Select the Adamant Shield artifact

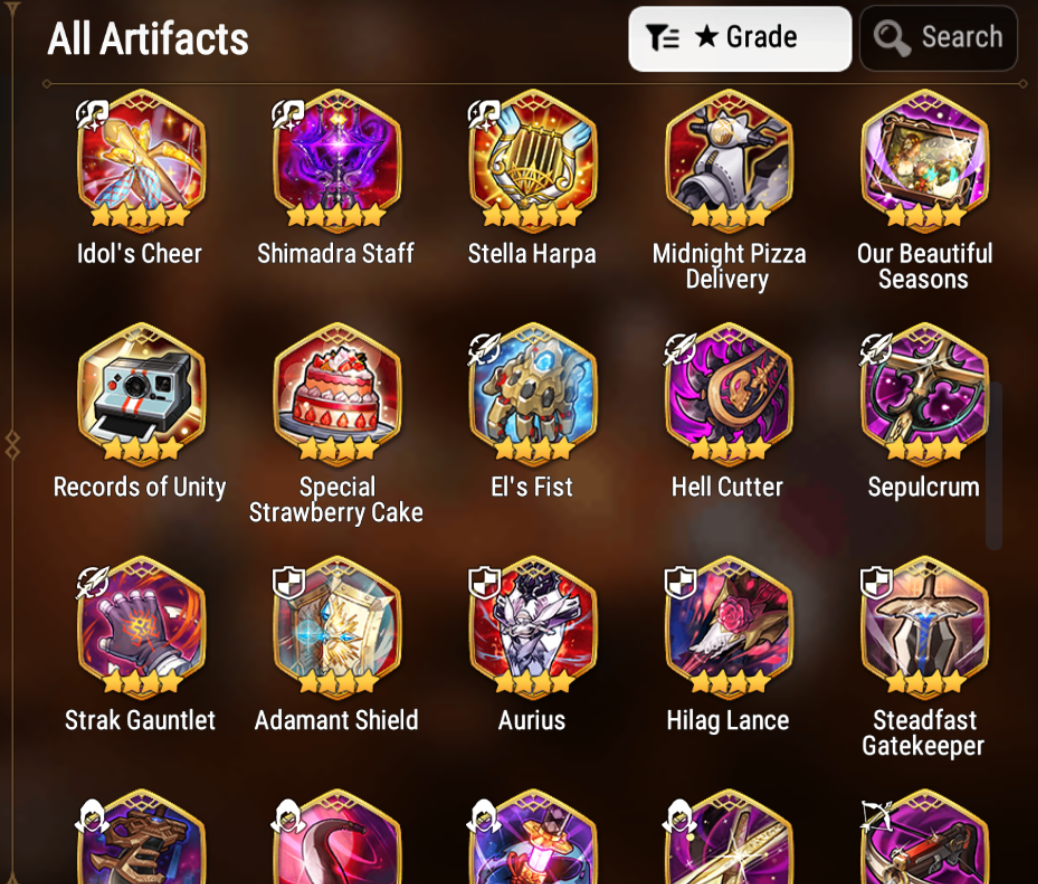point(337,628)
